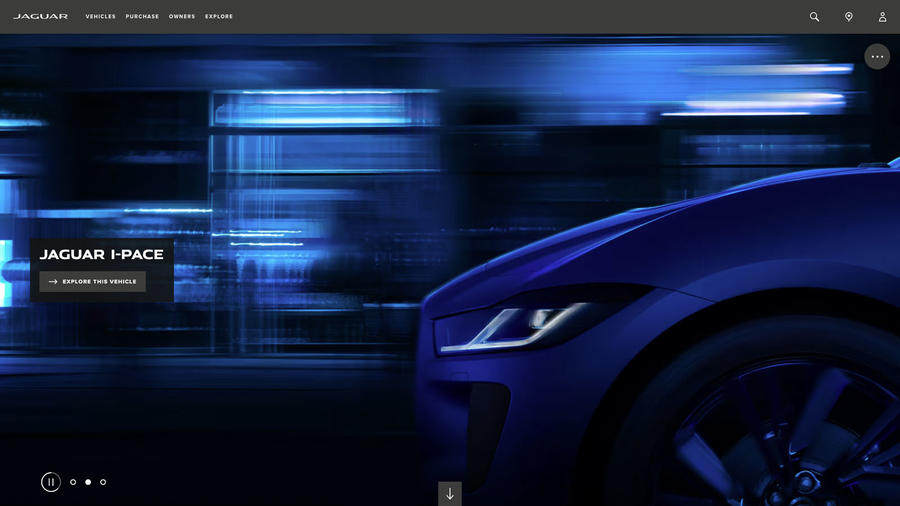The width and height of the screenshot is (900, 506).
Task: Expand the Vehicles navigation menu
Action: 100,17
